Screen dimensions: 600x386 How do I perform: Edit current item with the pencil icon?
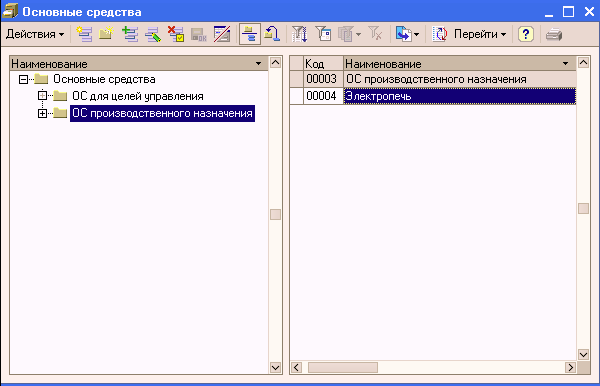coord(153,34)
